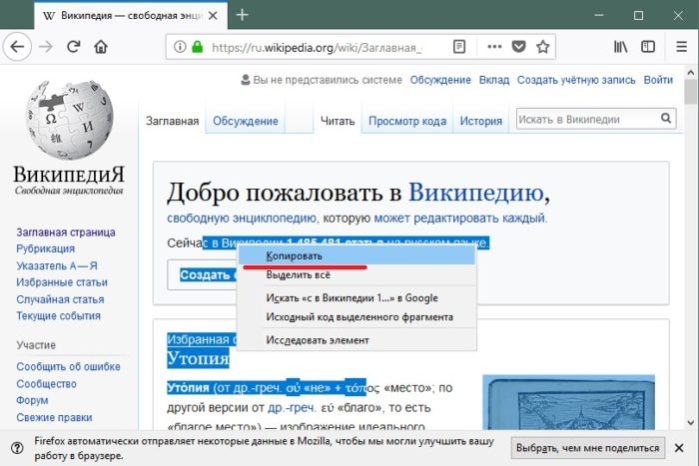Click the green padlock security icon

pos(197,47)
